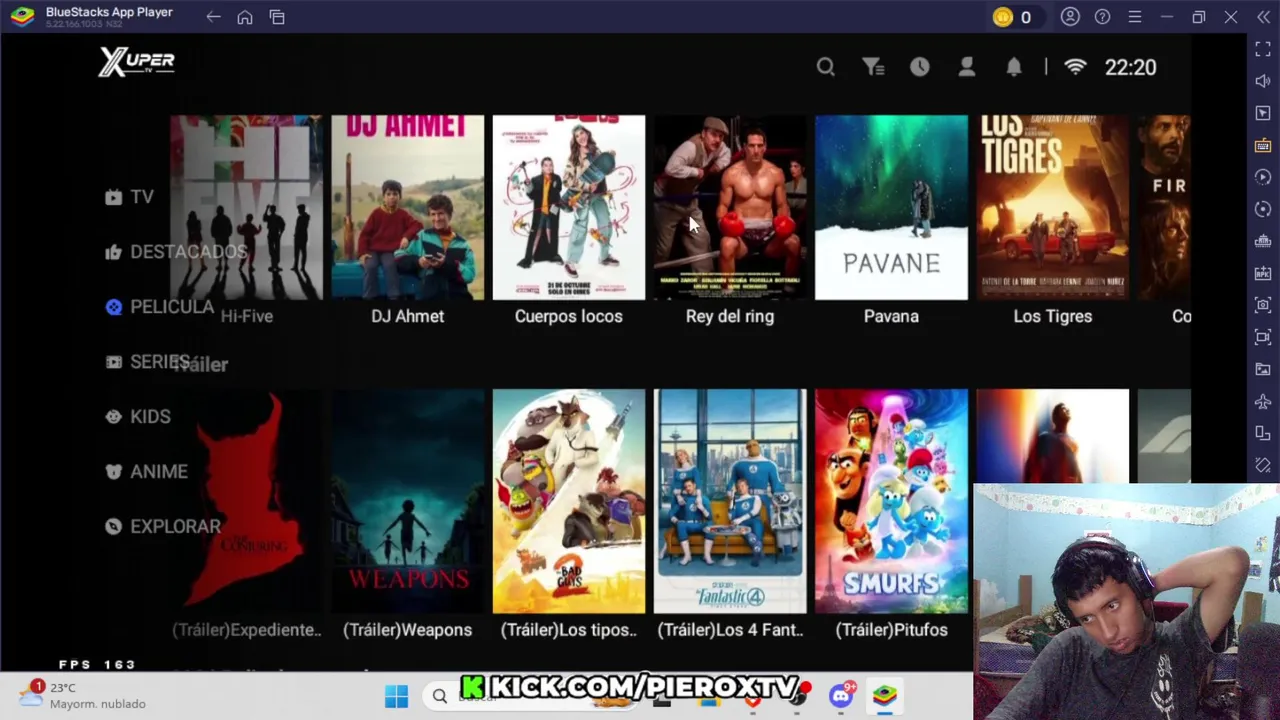Select the Fantastic 4 trailer poster
1280x720 pixels.
[730, 501]
